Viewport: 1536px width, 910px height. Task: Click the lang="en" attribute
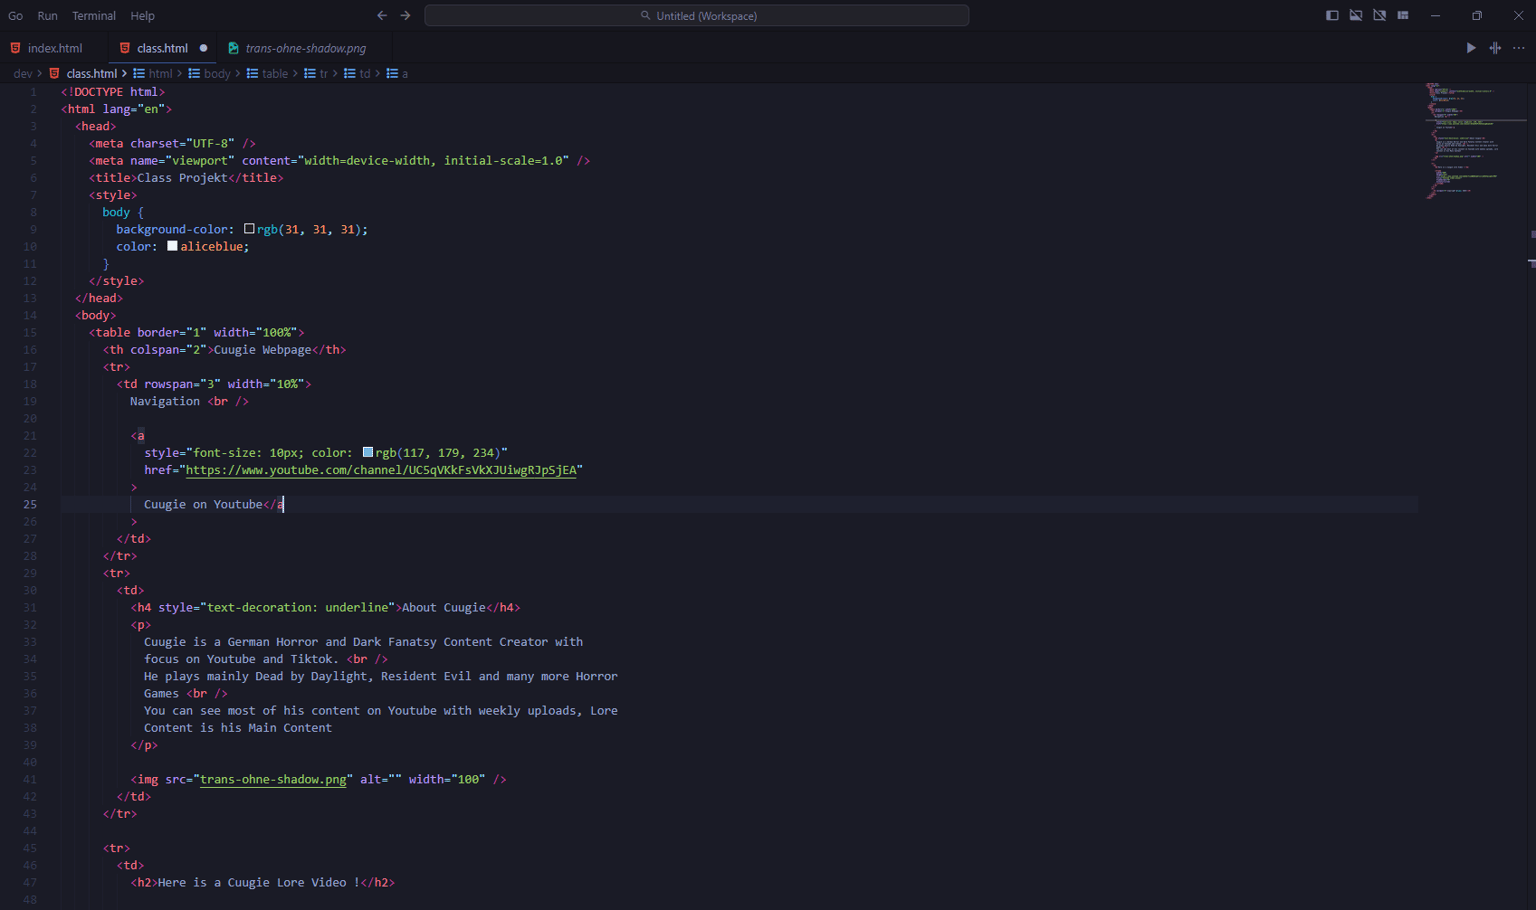click(134, 109)
